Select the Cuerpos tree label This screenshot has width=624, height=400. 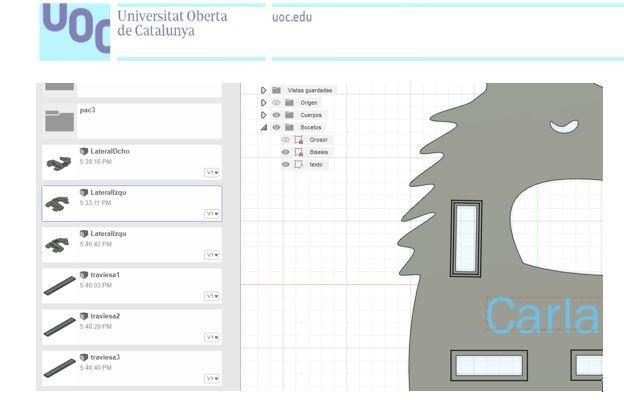click(311, 115)
